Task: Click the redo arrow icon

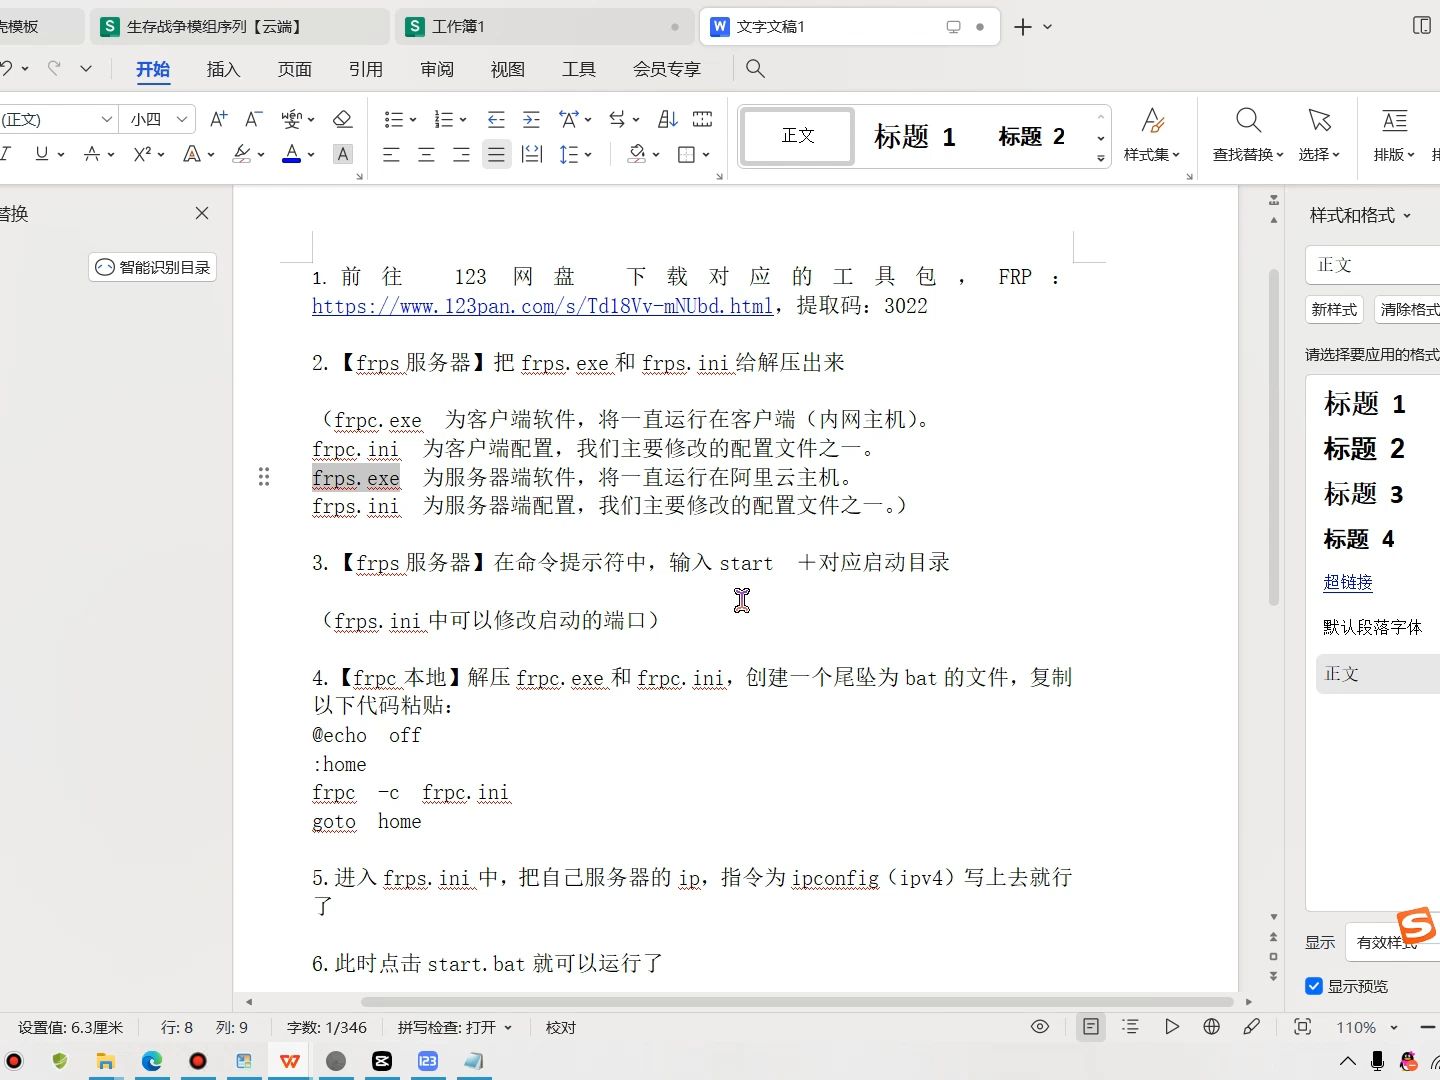Action: click(55, 68)
